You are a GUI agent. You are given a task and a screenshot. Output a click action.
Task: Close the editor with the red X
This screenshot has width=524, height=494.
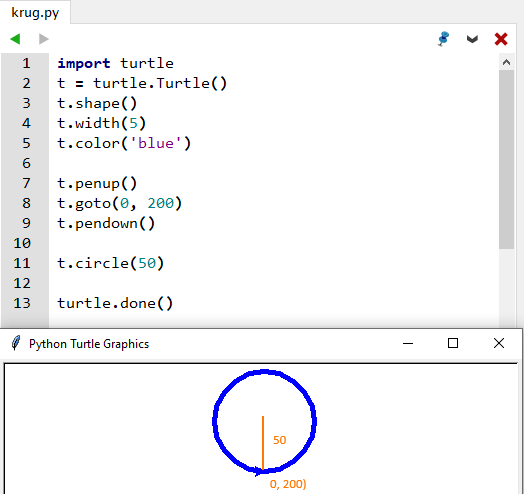[501, 39]
